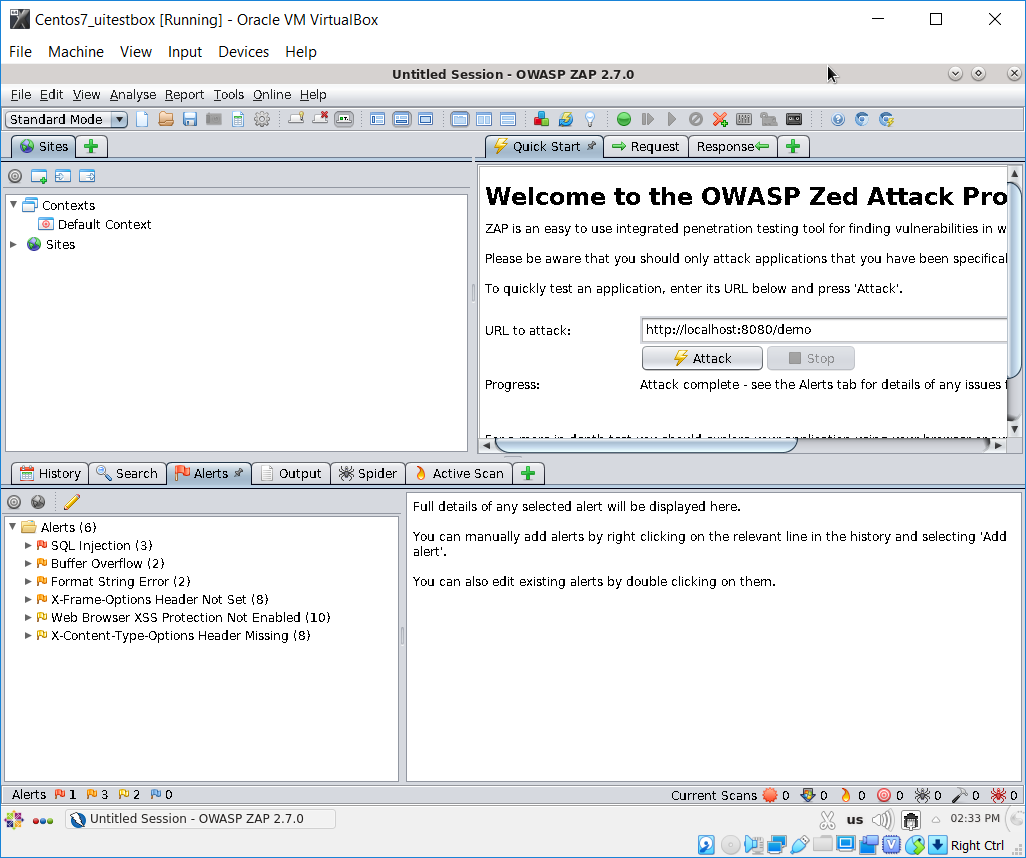Click the New Context icon in Sites panel
The width and height of the screenshot is (1026, 858).
[x=39, y=176]
